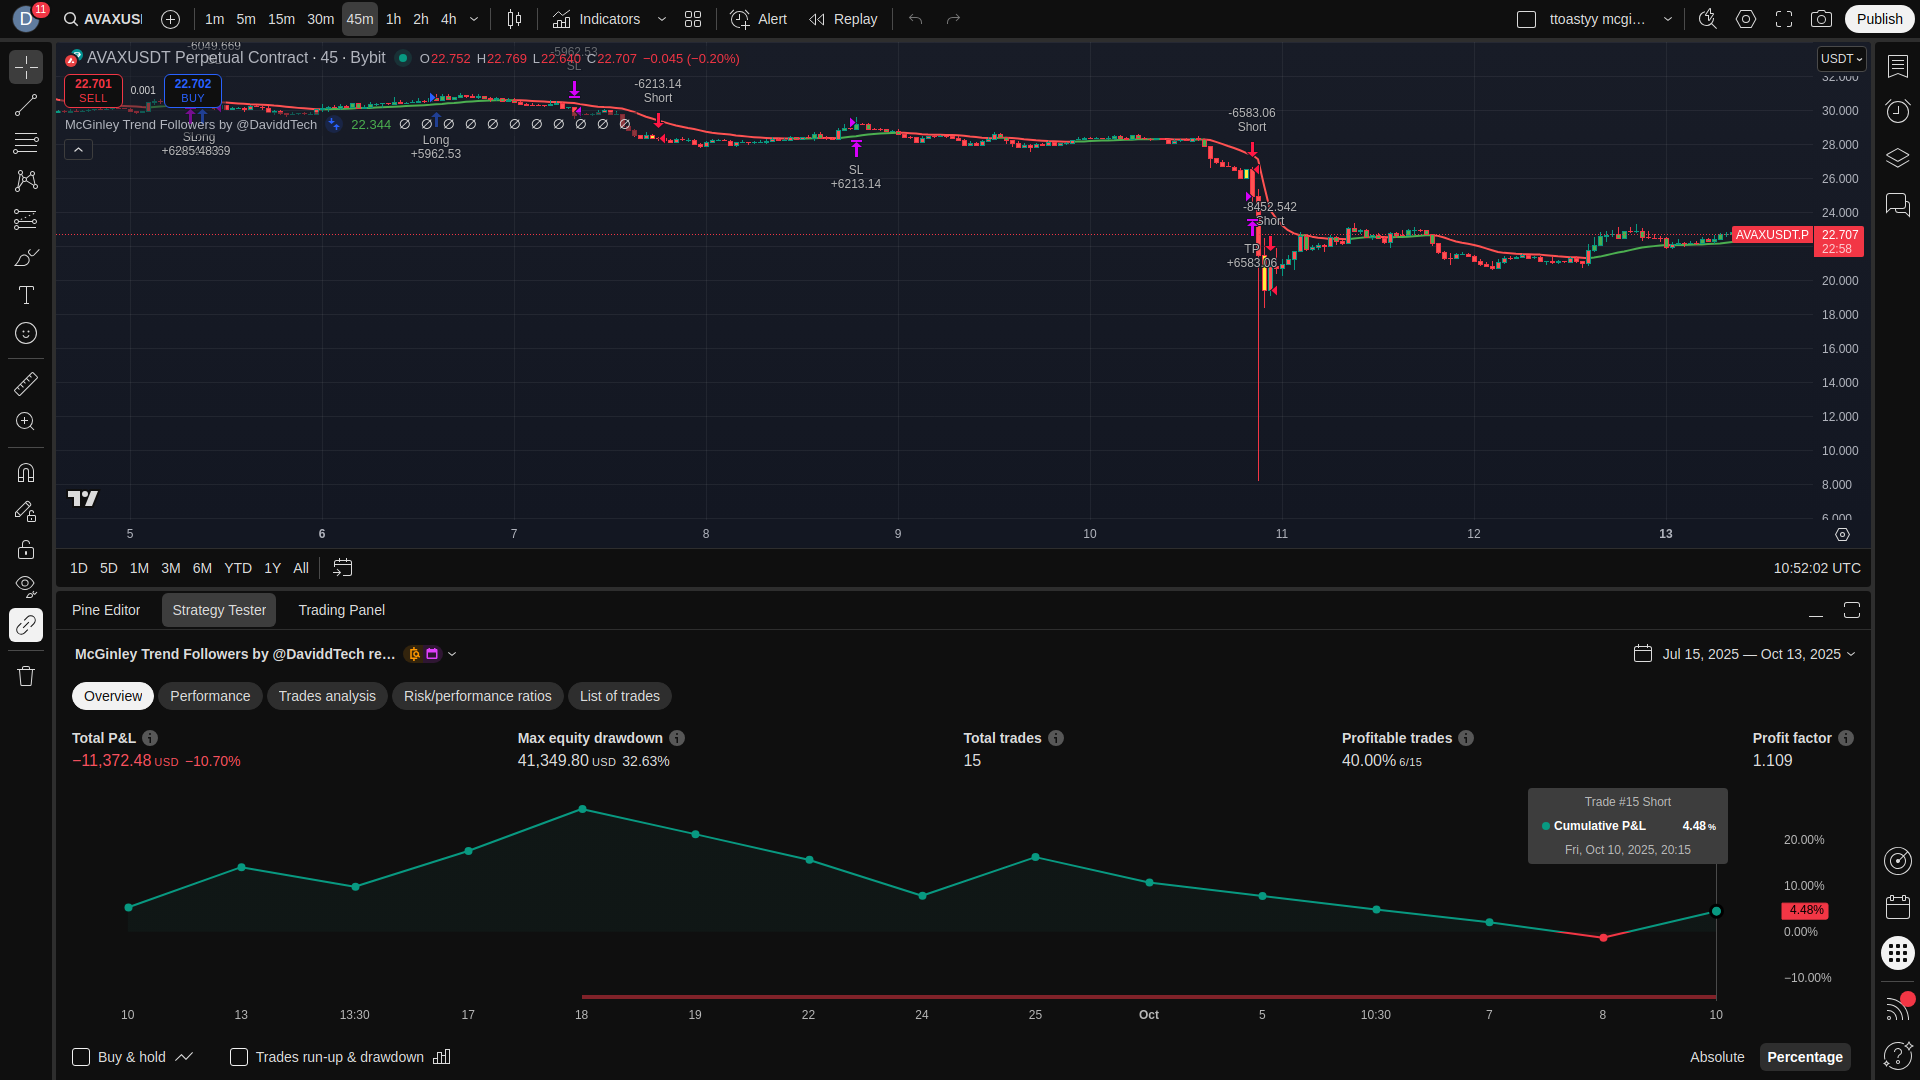Enable the Buy & hold checkbox
The height and width of the screenshot is (1080, 1920).
[x=81, y=1057]
